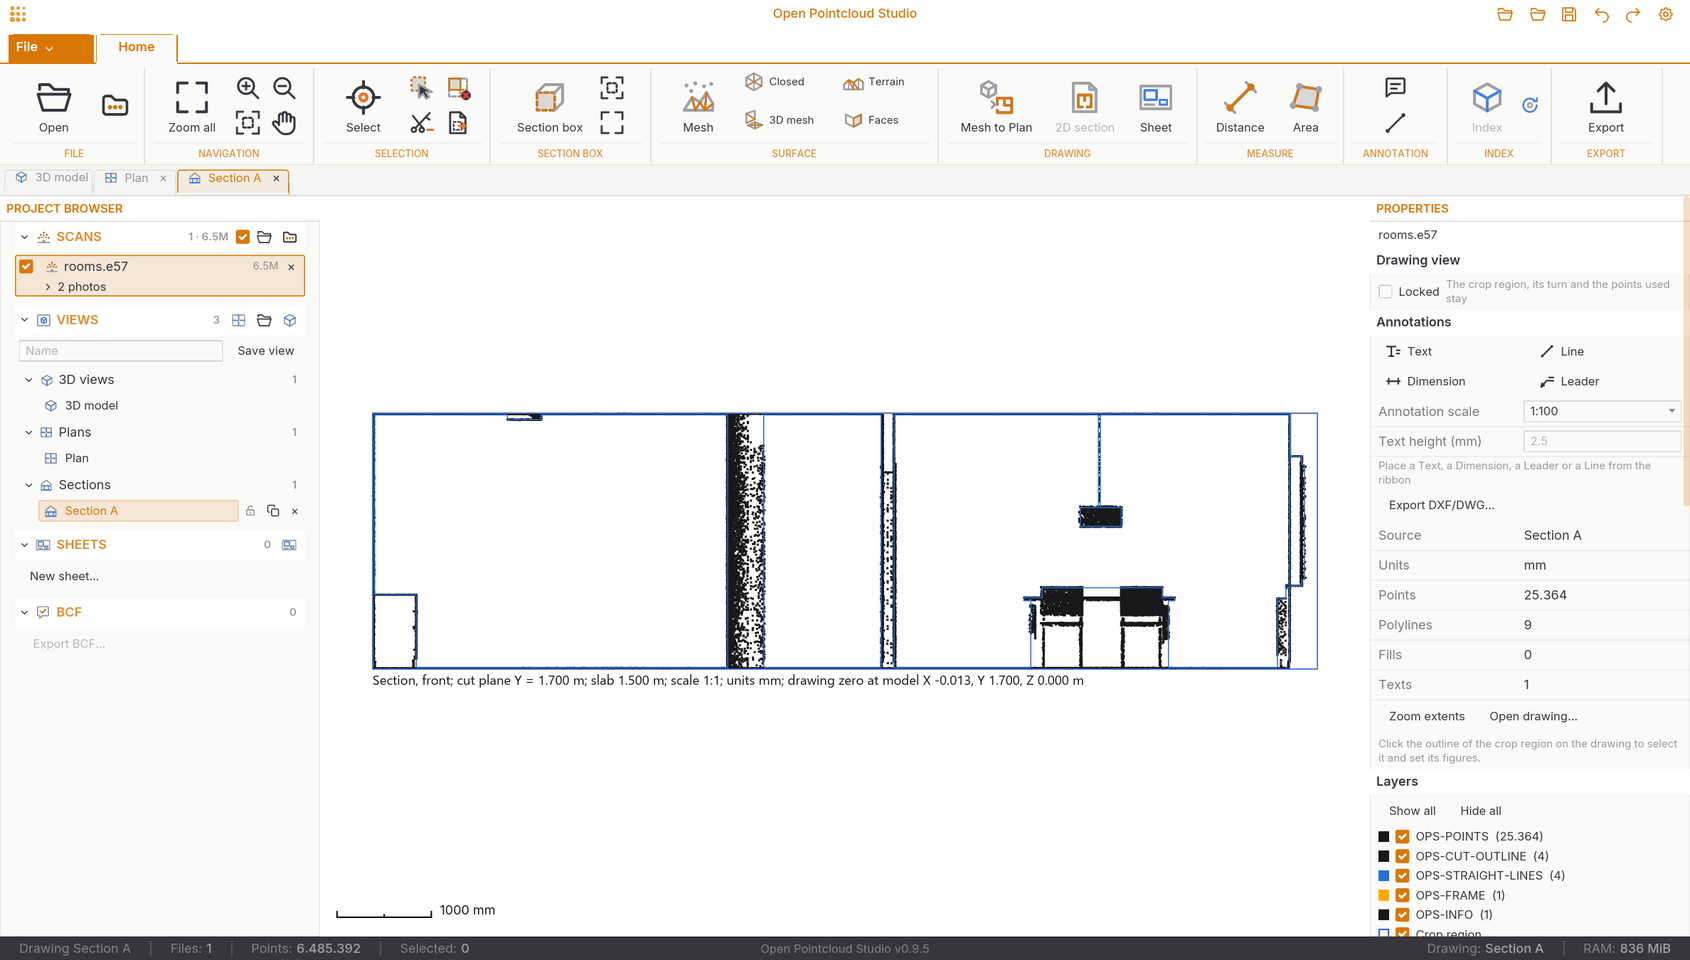Zoom all to fit view
1690x960 pixels.
click(192, 107)
